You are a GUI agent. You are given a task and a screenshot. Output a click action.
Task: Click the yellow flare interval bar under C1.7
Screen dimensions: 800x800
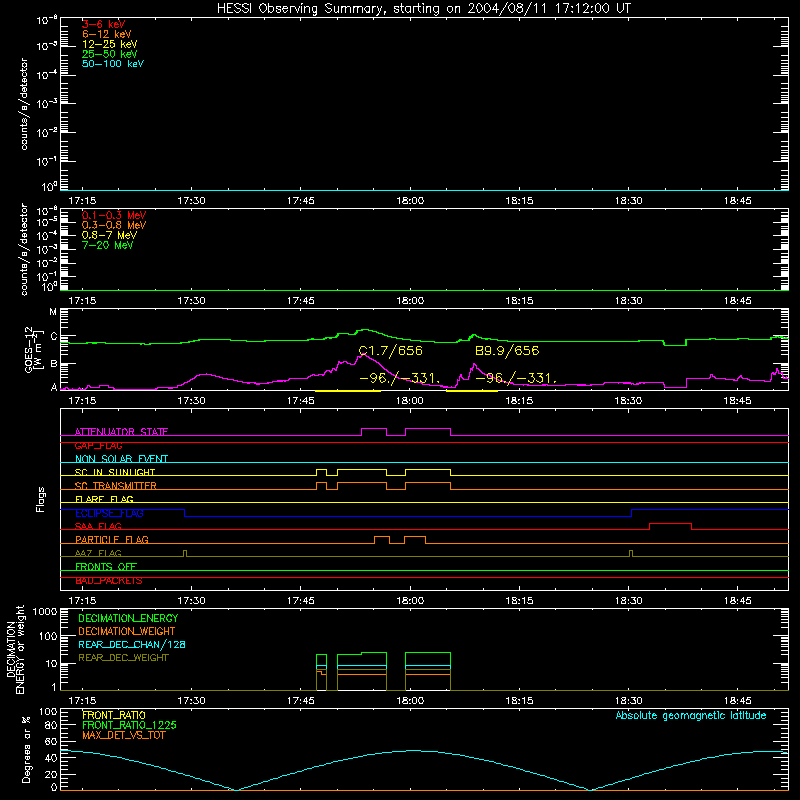pyautogui.click(x=348, y=391)
